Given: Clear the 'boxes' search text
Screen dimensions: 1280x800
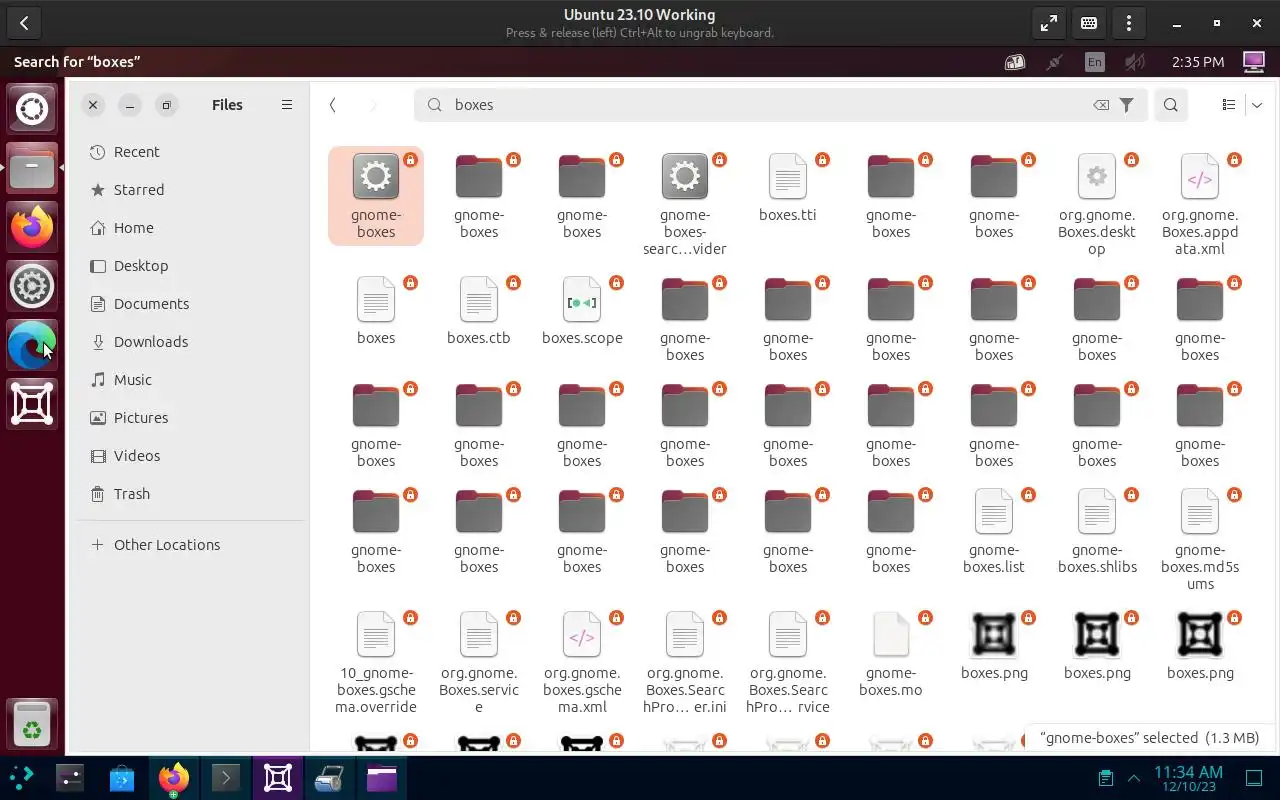Looking at the screenshot, I should click(x=1101, y=105).
